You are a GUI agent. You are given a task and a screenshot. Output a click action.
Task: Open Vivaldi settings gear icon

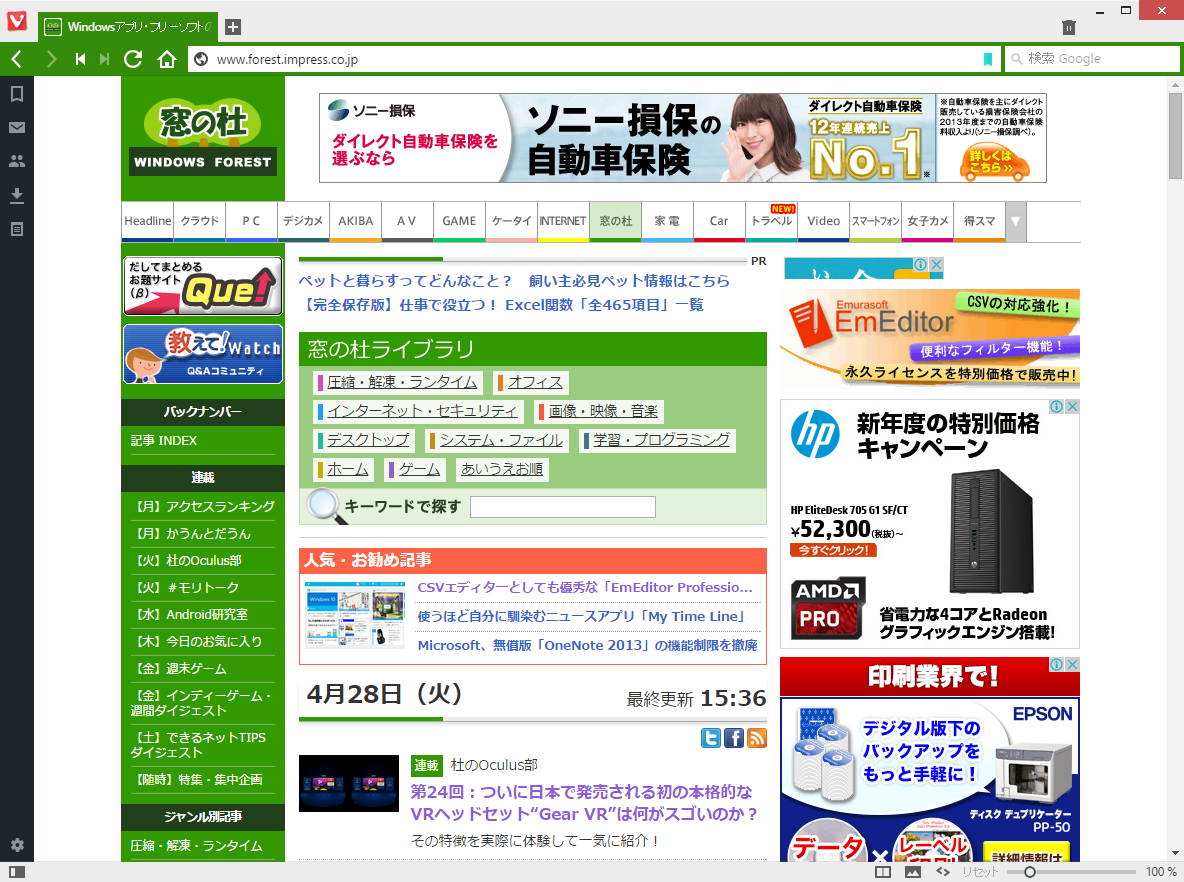point(16,845)
